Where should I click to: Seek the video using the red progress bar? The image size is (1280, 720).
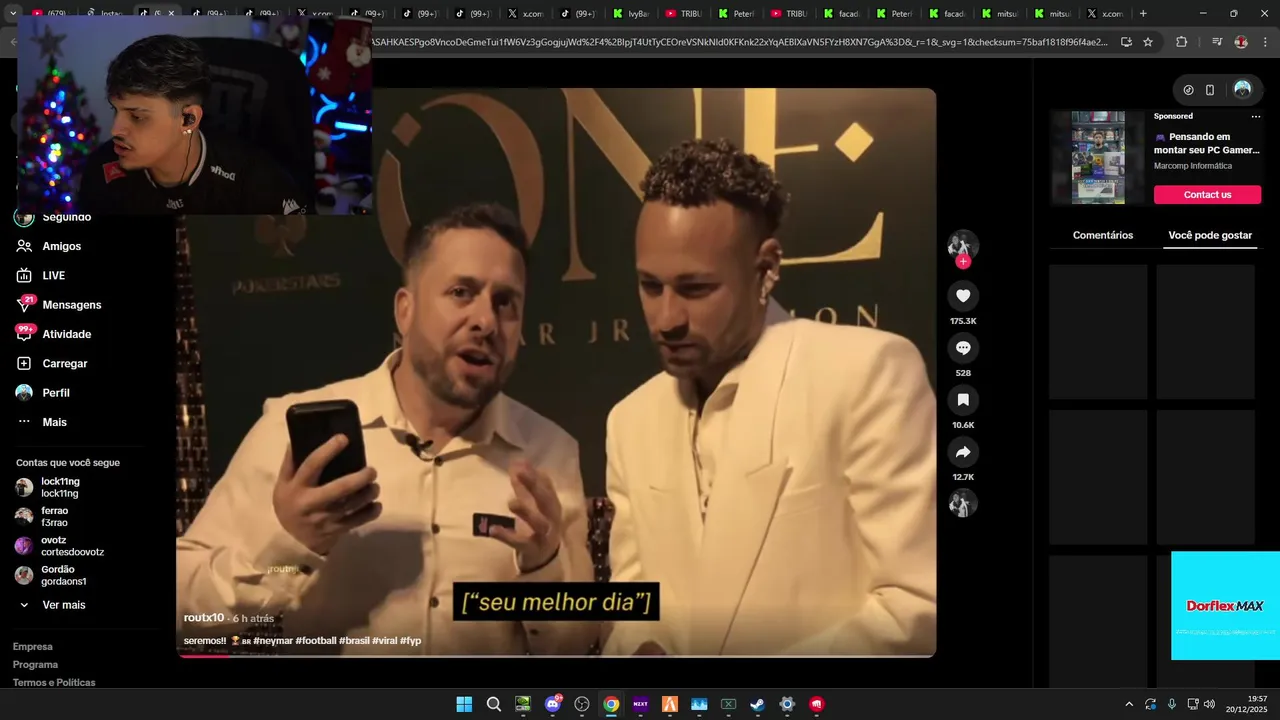coord(556,656)
